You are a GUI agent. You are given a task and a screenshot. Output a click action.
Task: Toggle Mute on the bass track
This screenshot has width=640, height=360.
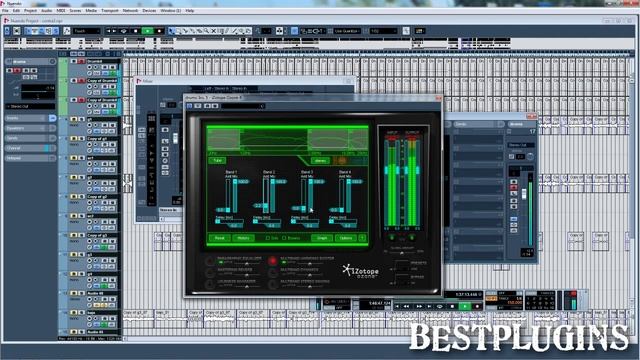[74, 313]
